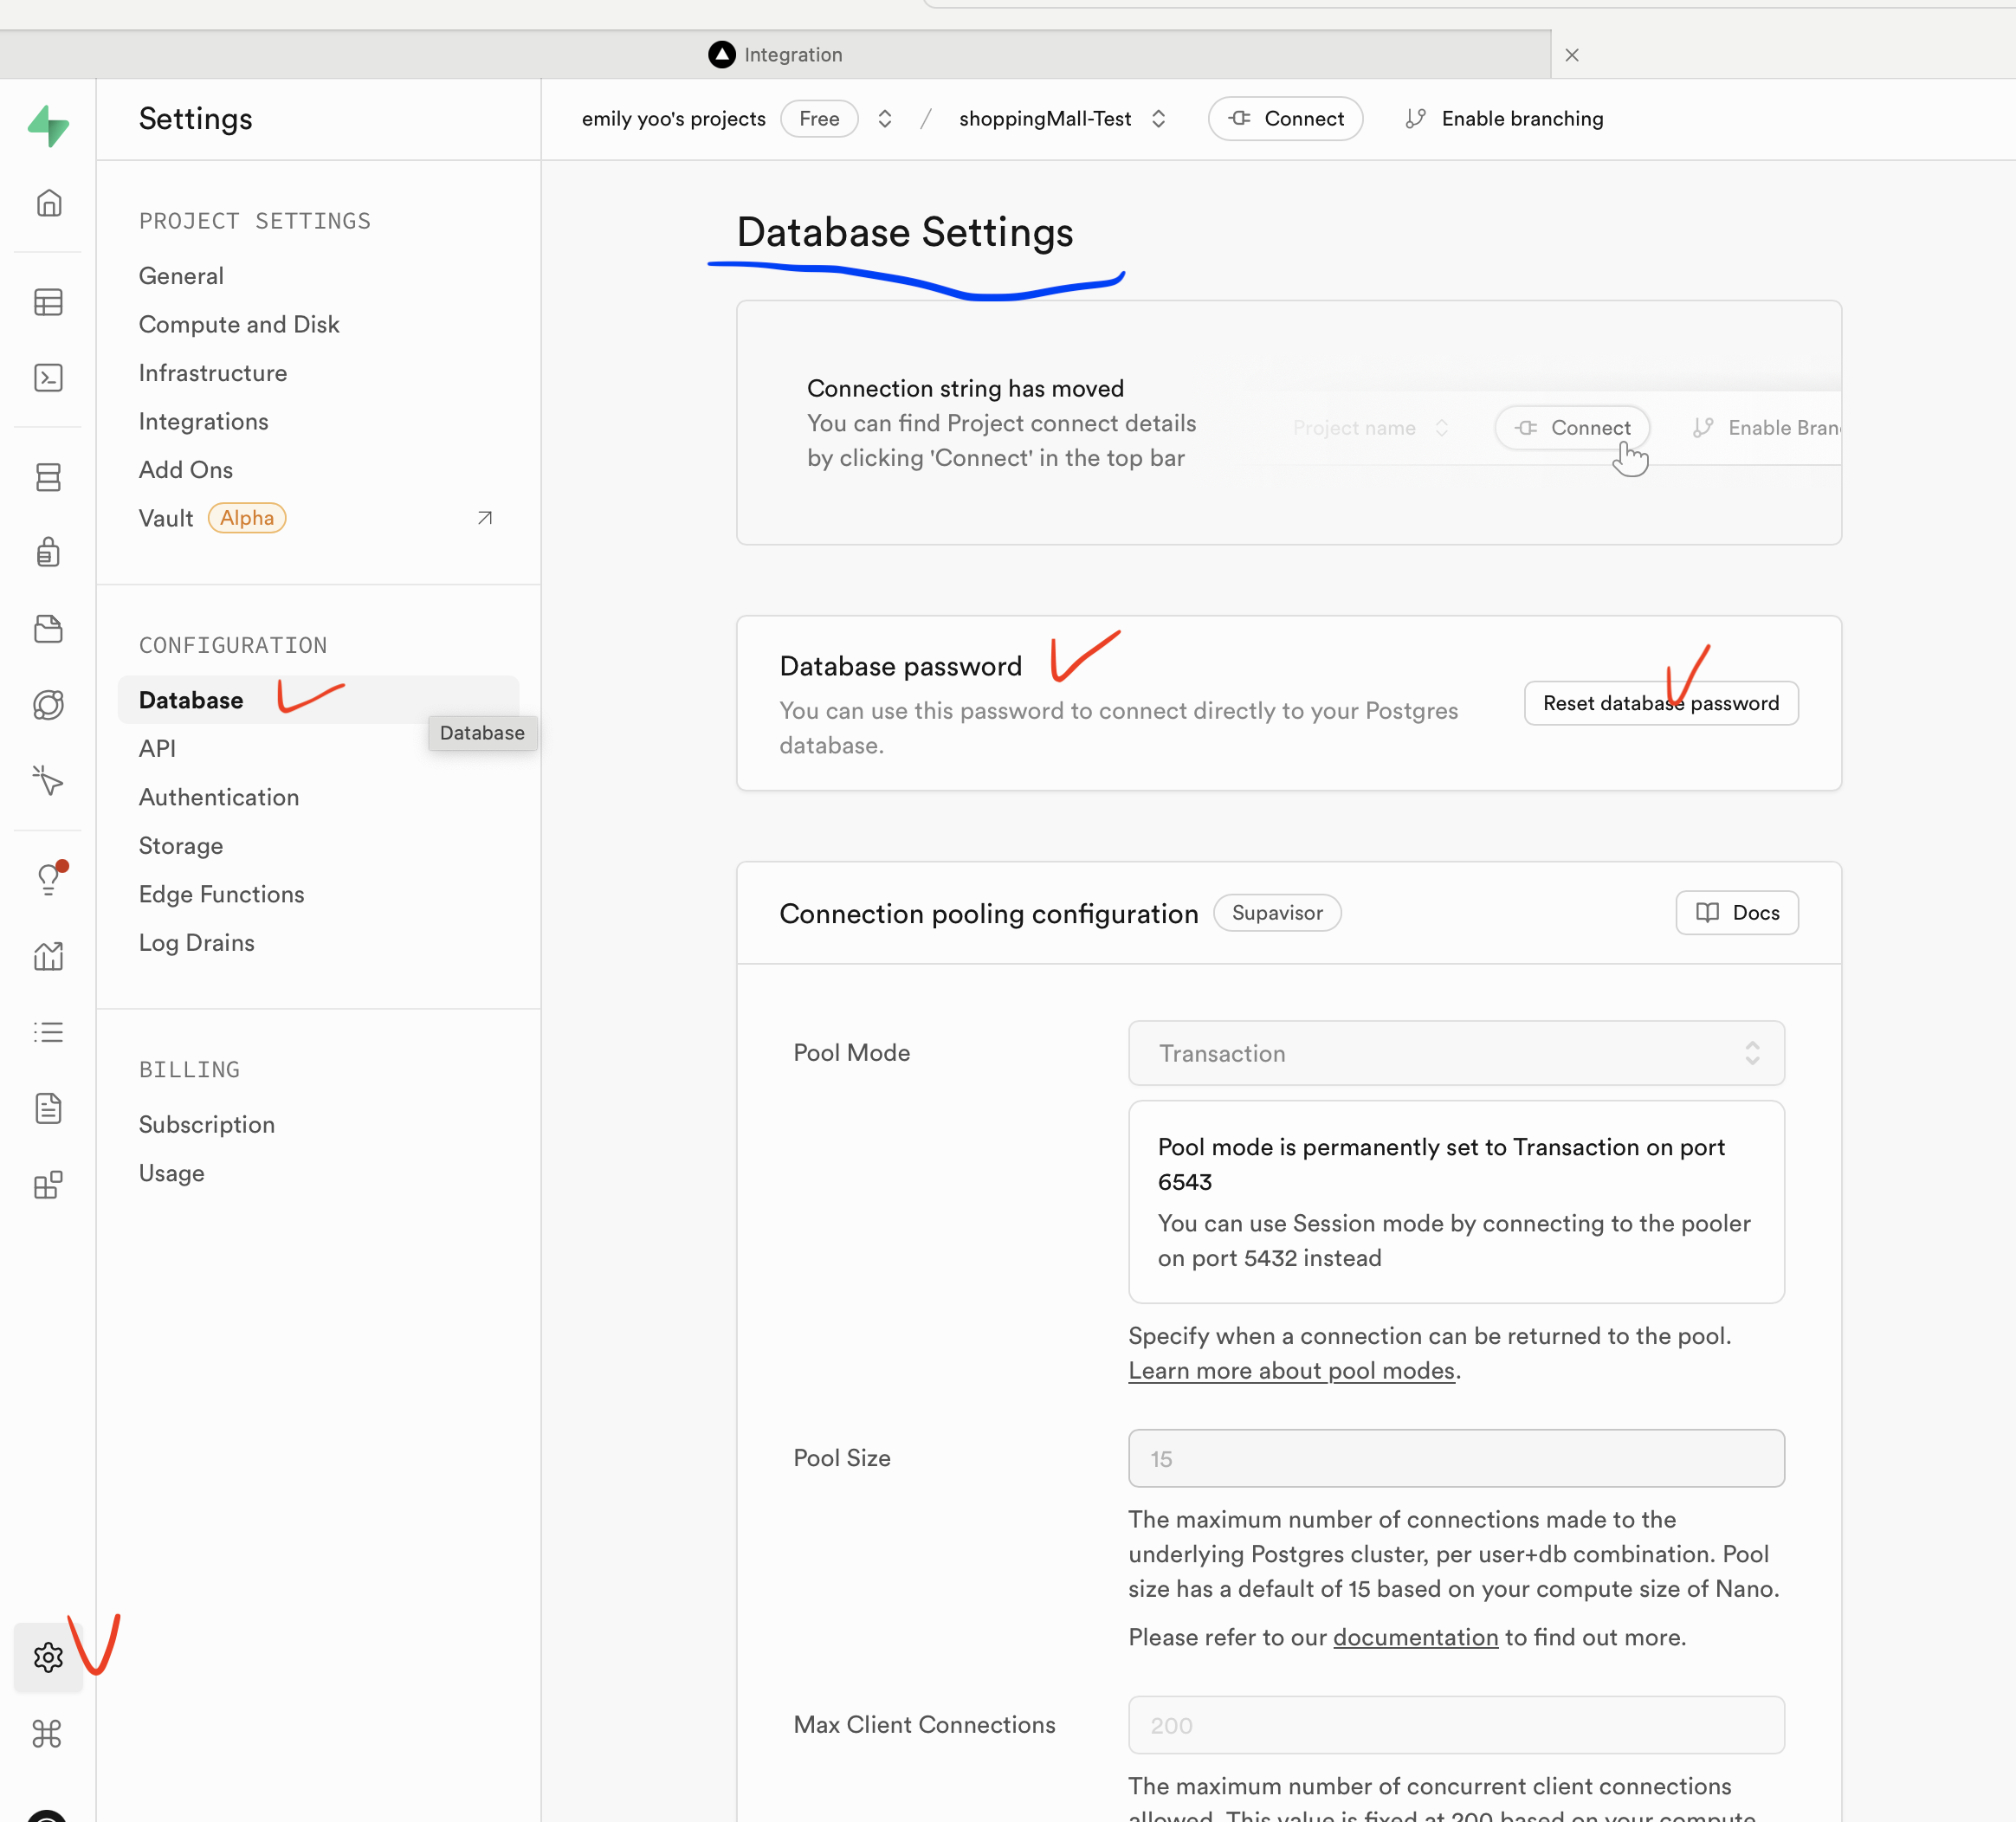Open the Docs button for connection pooling
The height and width of the screenshot is (1822, 2016).
click(1736, 913)
